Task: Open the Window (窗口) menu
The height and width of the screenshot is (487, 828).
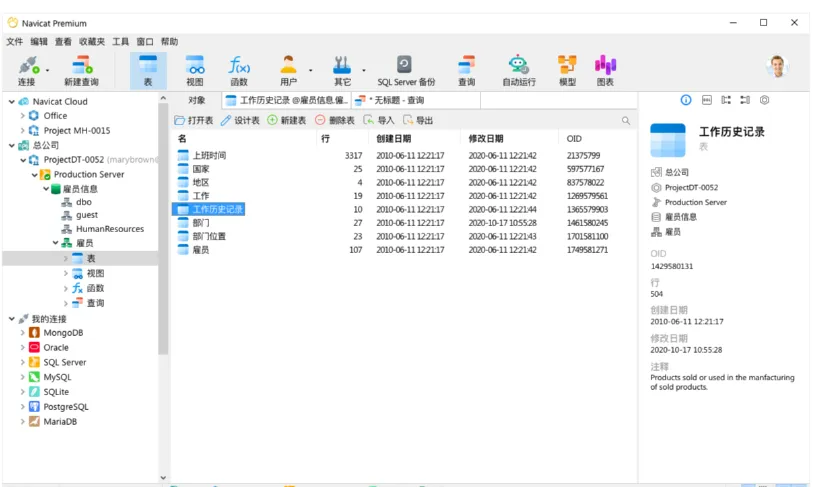Action: point(145,42)
